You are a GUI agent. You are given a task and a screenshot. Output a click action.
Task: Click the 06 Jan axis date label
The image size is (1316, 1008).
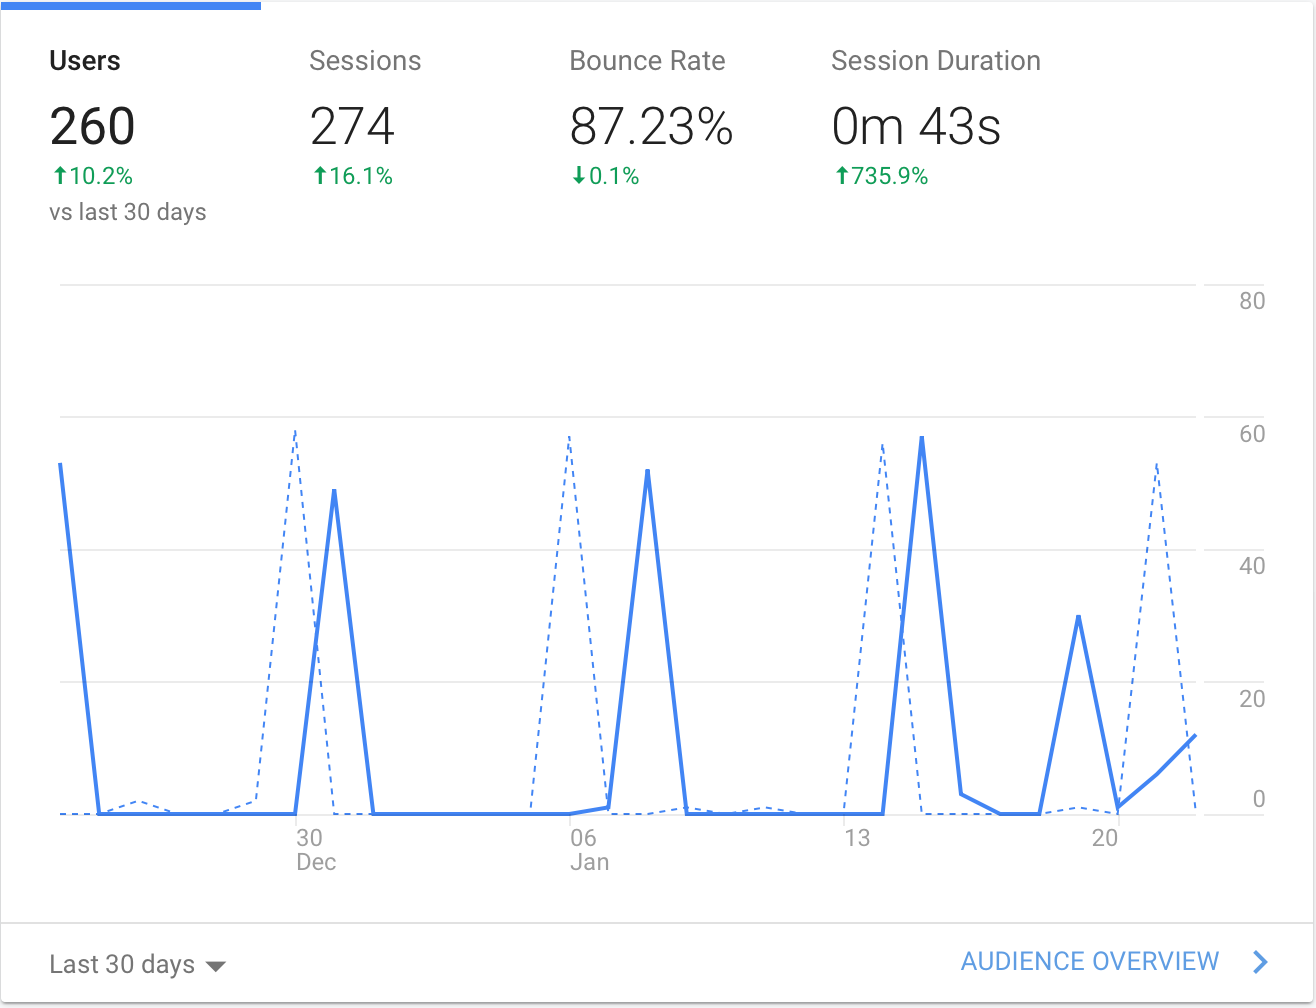(589, 850)
